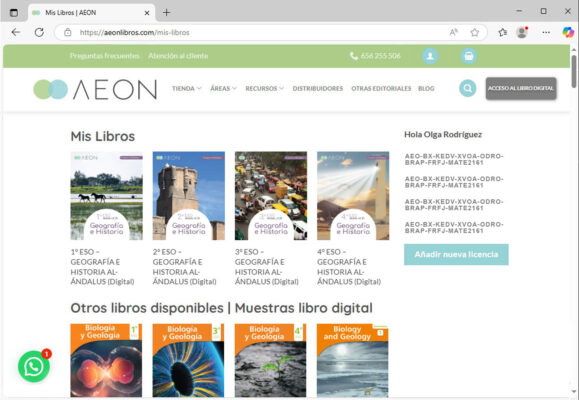Click the browser back arrow
The image size is (579, 400).
(x=16, y=33)
